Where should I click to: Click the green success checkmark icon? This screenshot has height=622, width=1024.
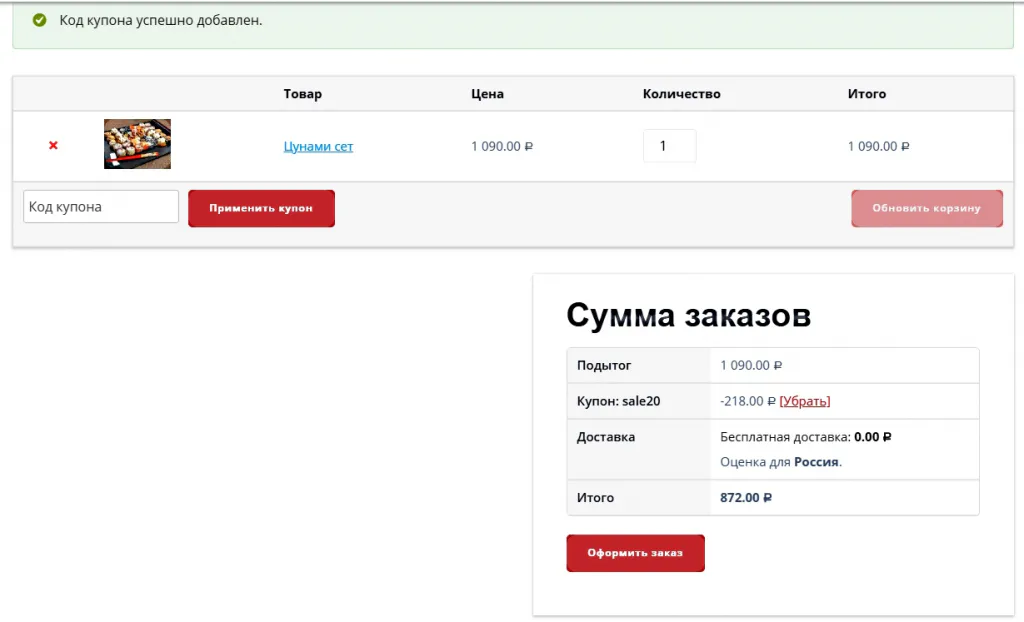40,20
